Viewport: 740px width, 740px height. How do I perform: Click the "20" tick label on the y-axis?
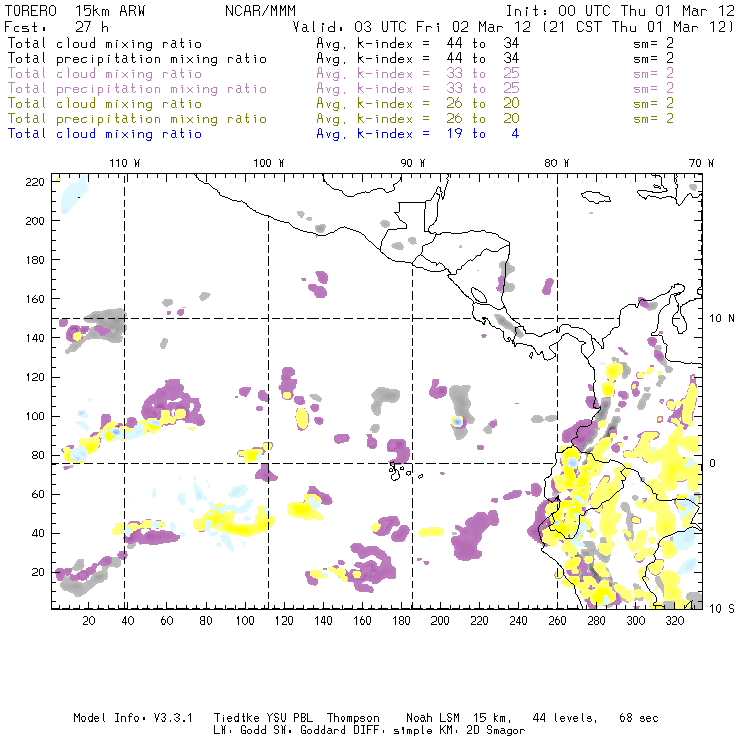pyautogui.click(x=38, y=572)
